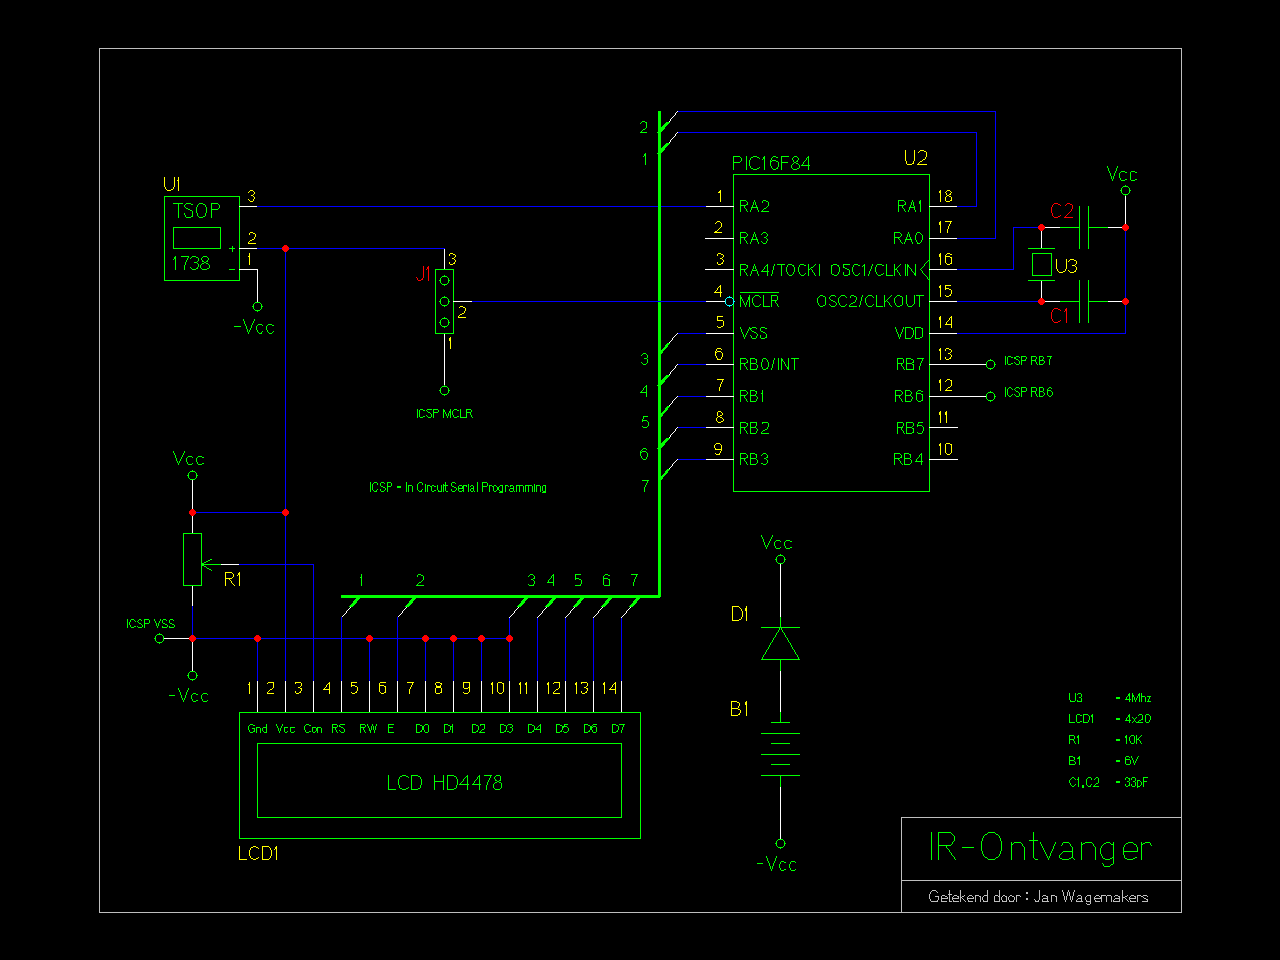Select the 'Vcc' label above resistor R1
The image size is (1280, 960).
189,460
